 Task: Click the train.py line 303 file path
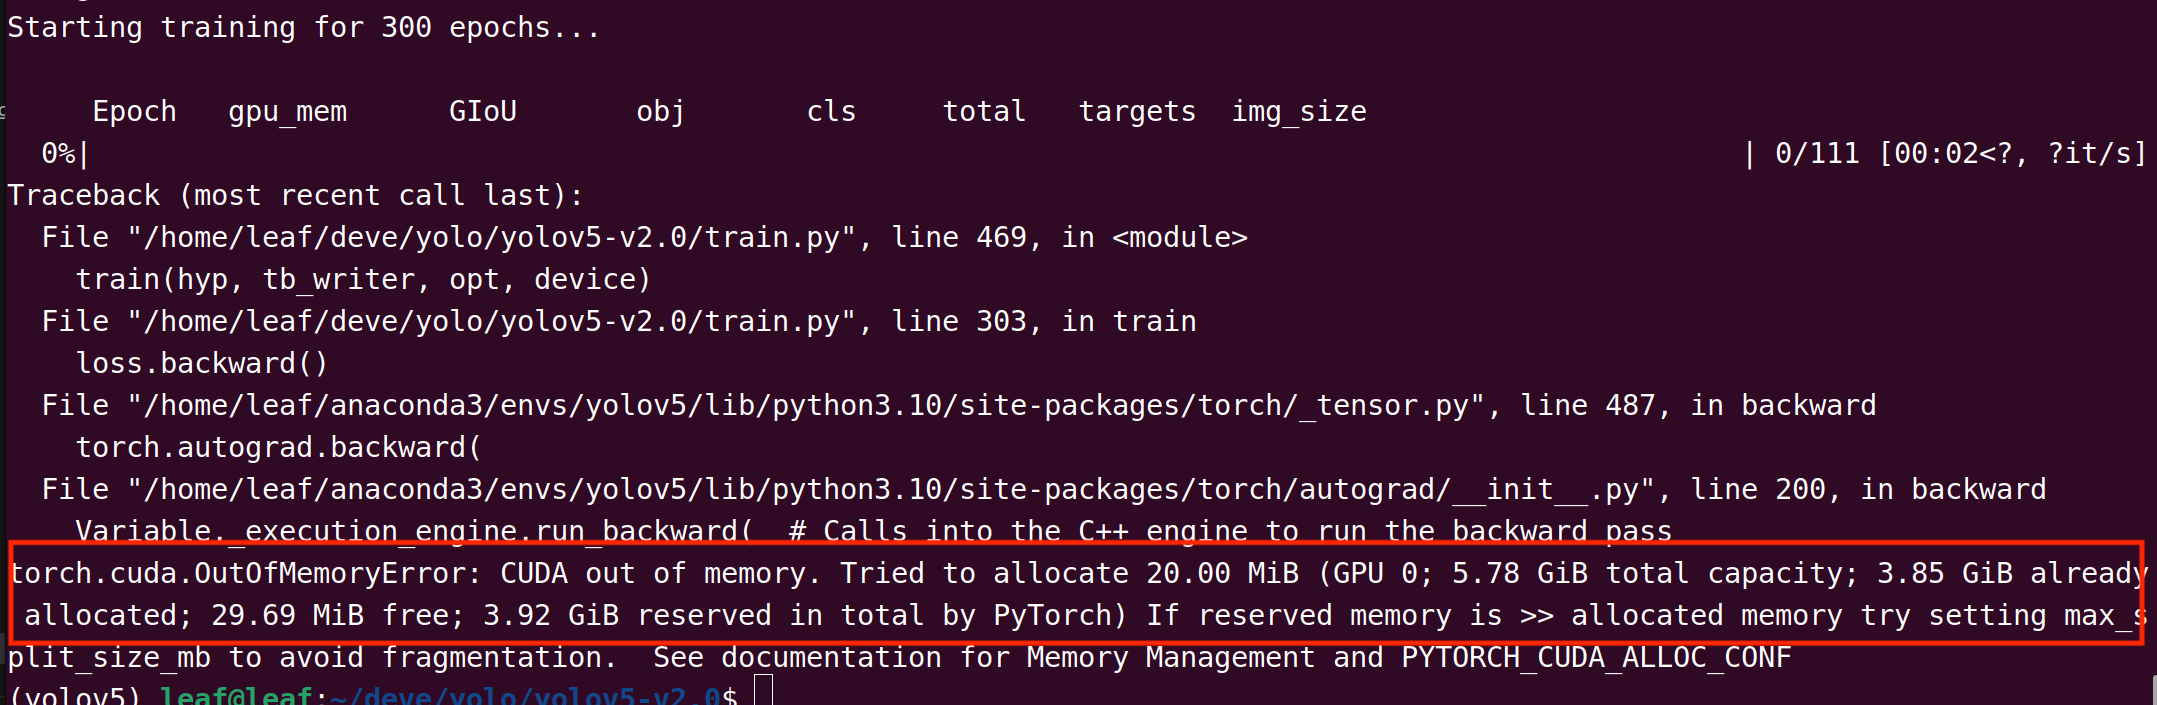pyautogui.click(x=492, y=322)
